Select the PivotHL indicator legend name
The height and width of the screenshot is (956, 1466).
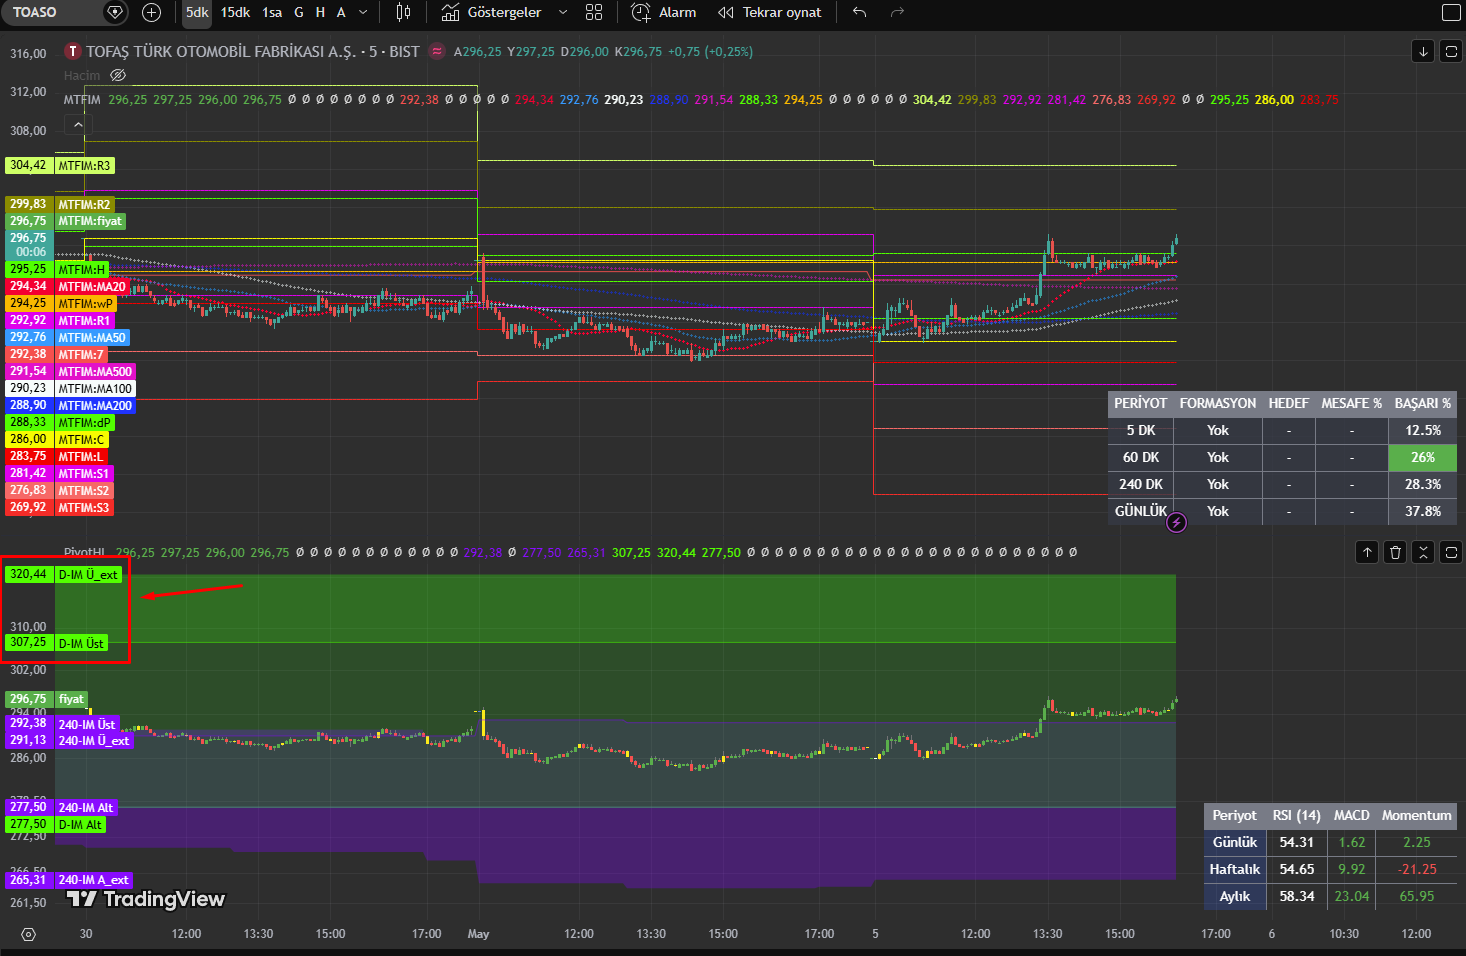coord(85,552)
